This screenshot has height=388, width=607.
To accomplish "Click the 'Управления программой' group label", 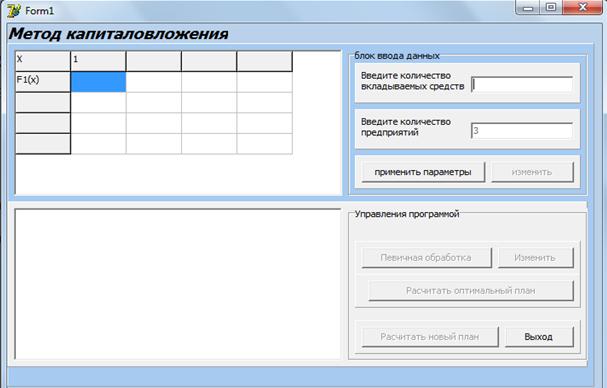I will [407, 214].
